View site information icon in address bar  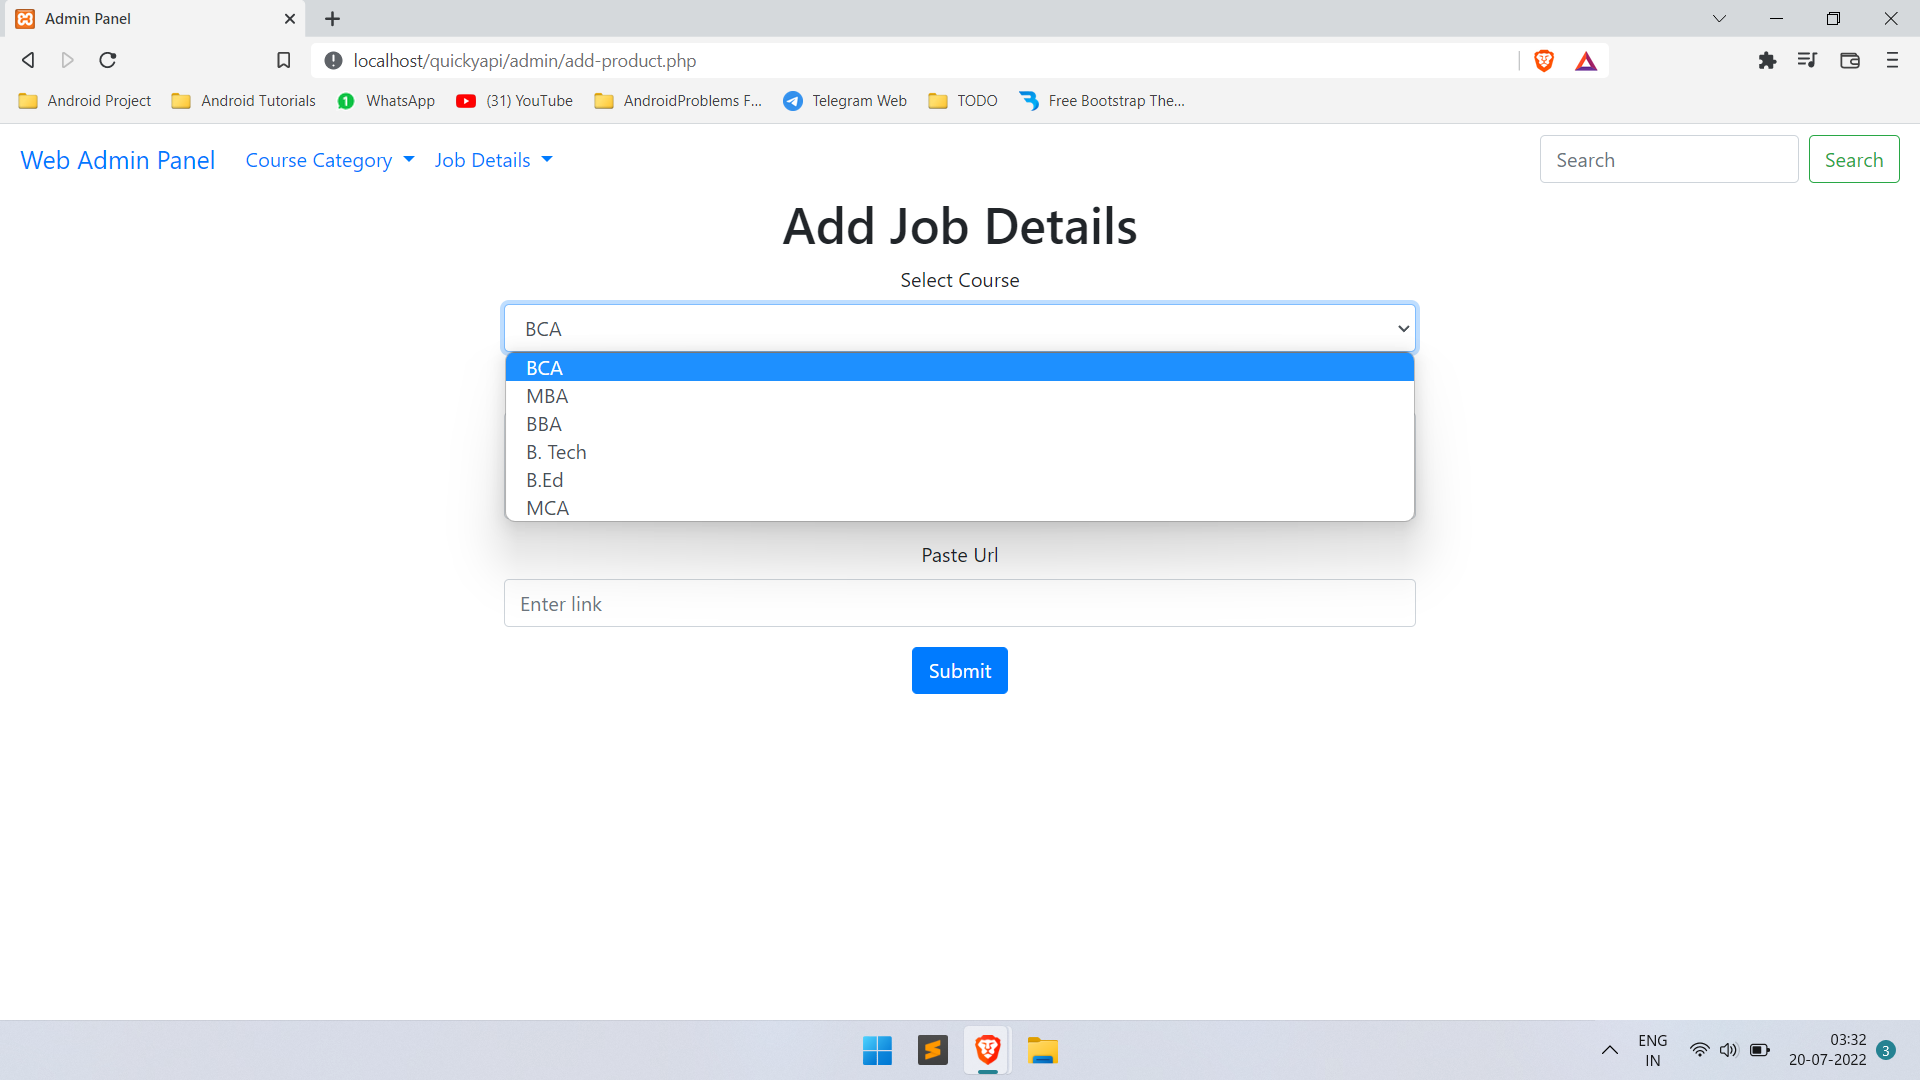334,61
